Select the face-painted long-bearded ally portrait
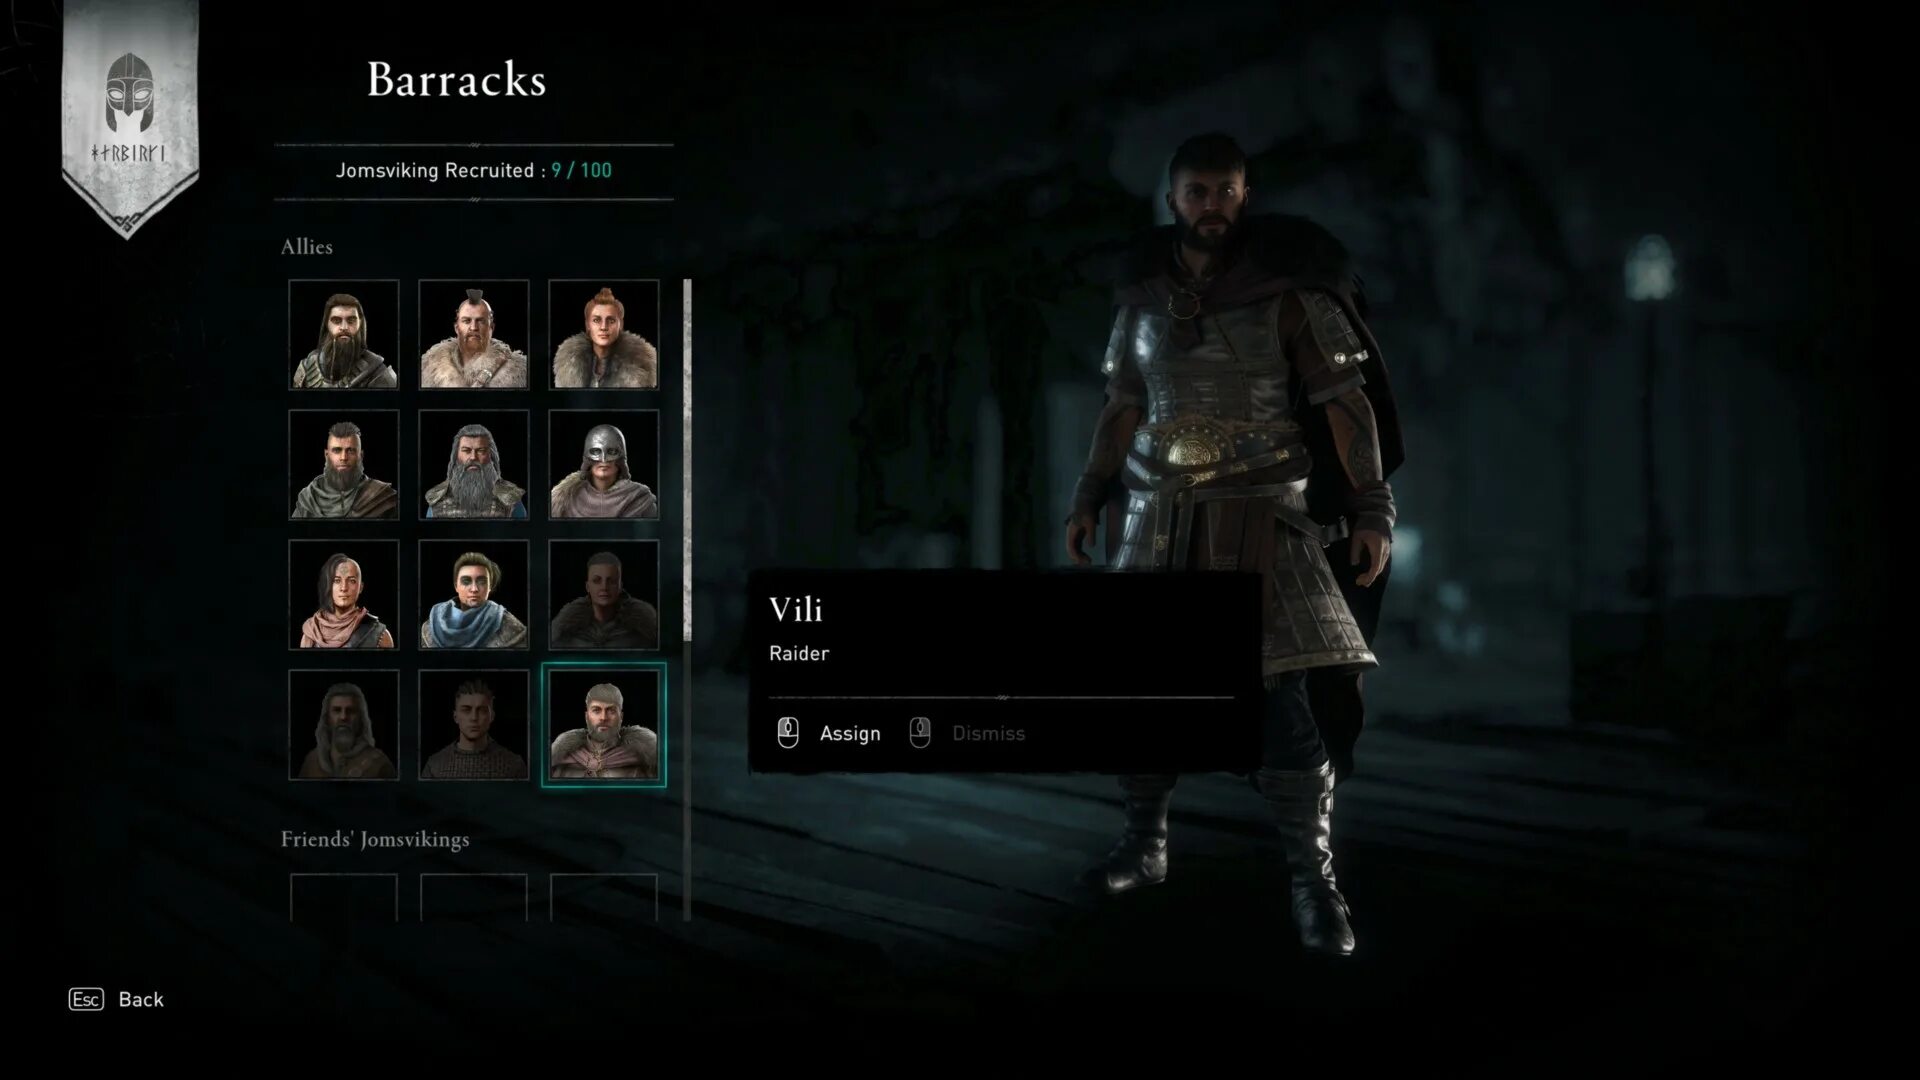The height and width of the screenshot is (1080, 1920). click(x=344, y=335)
